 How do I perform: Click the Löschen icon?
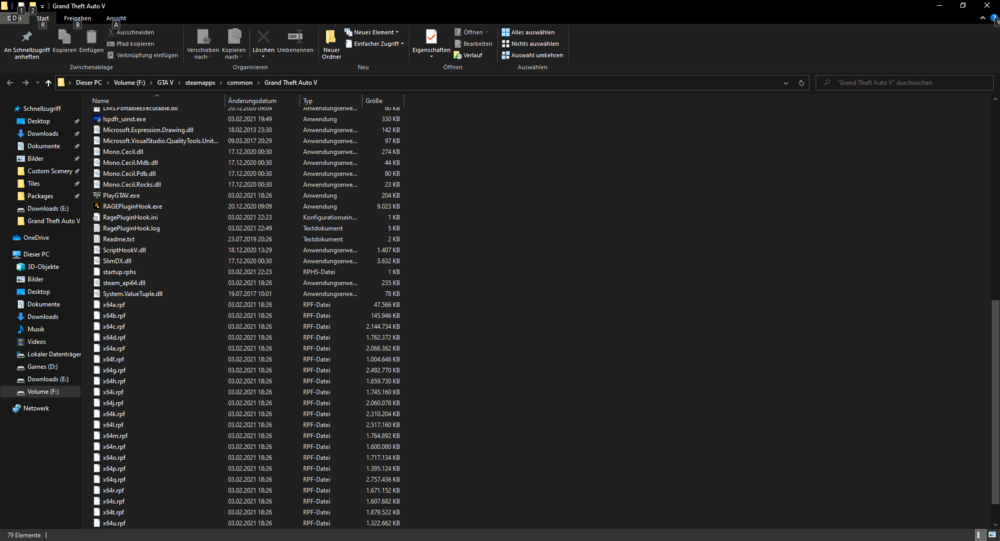(263, 43)
